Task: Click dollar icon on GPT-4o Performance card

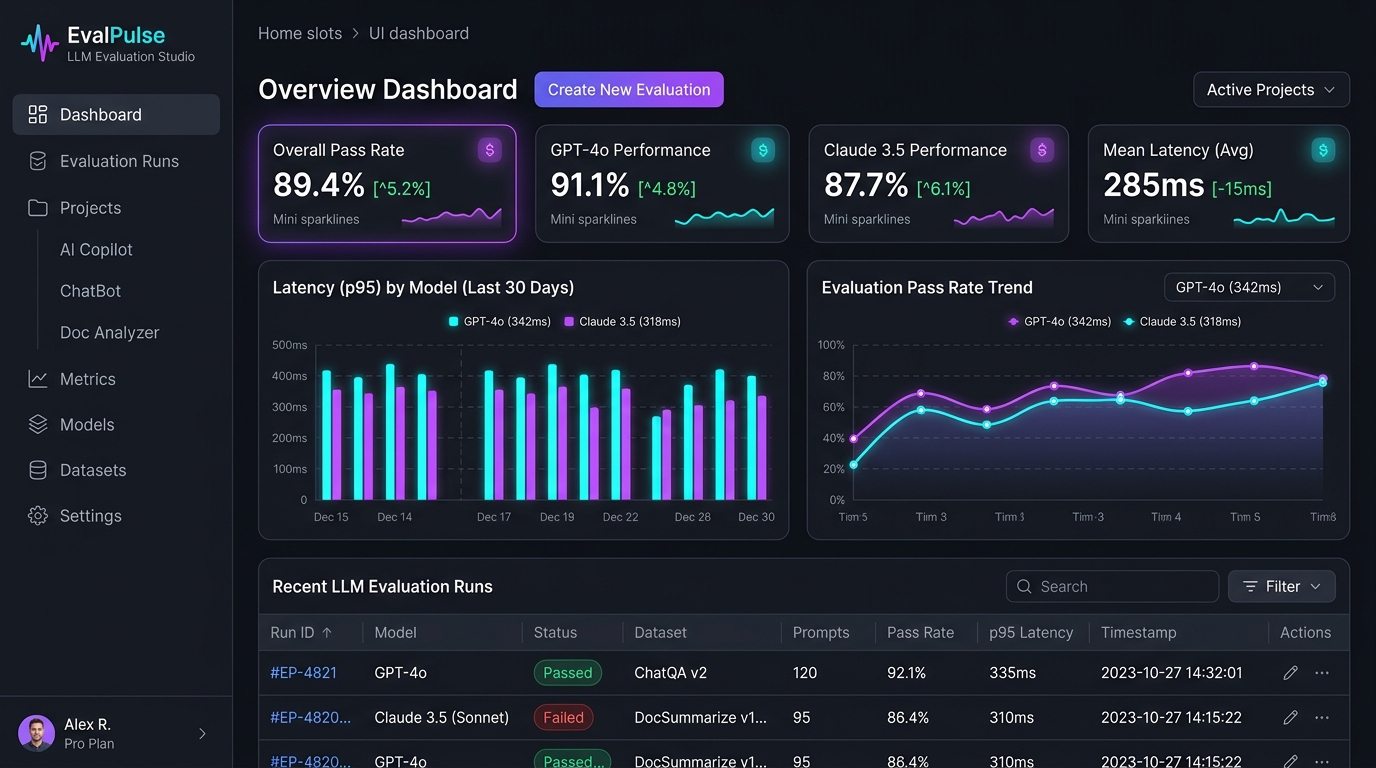Action: pyautogui.click(x=763, y=150)
